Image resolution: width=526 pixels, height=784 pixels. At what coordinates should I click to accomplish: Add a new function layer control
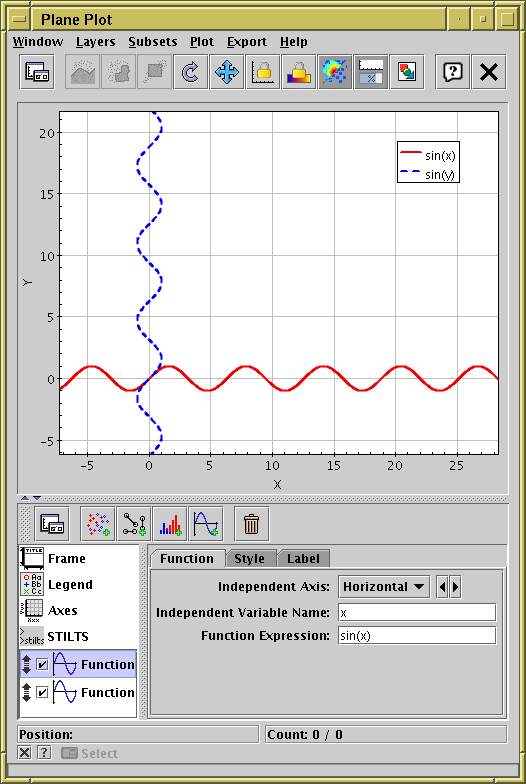[206, 524]
